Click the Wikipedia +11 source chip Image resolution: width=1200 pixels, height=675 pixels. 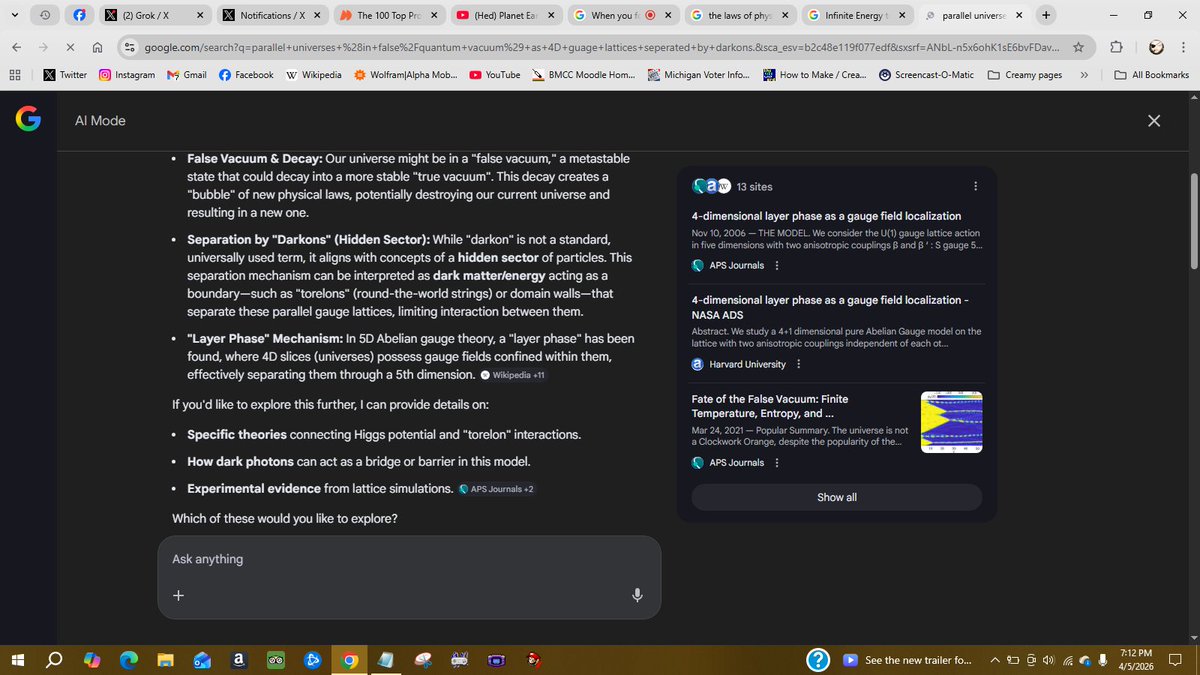[513, 375]
